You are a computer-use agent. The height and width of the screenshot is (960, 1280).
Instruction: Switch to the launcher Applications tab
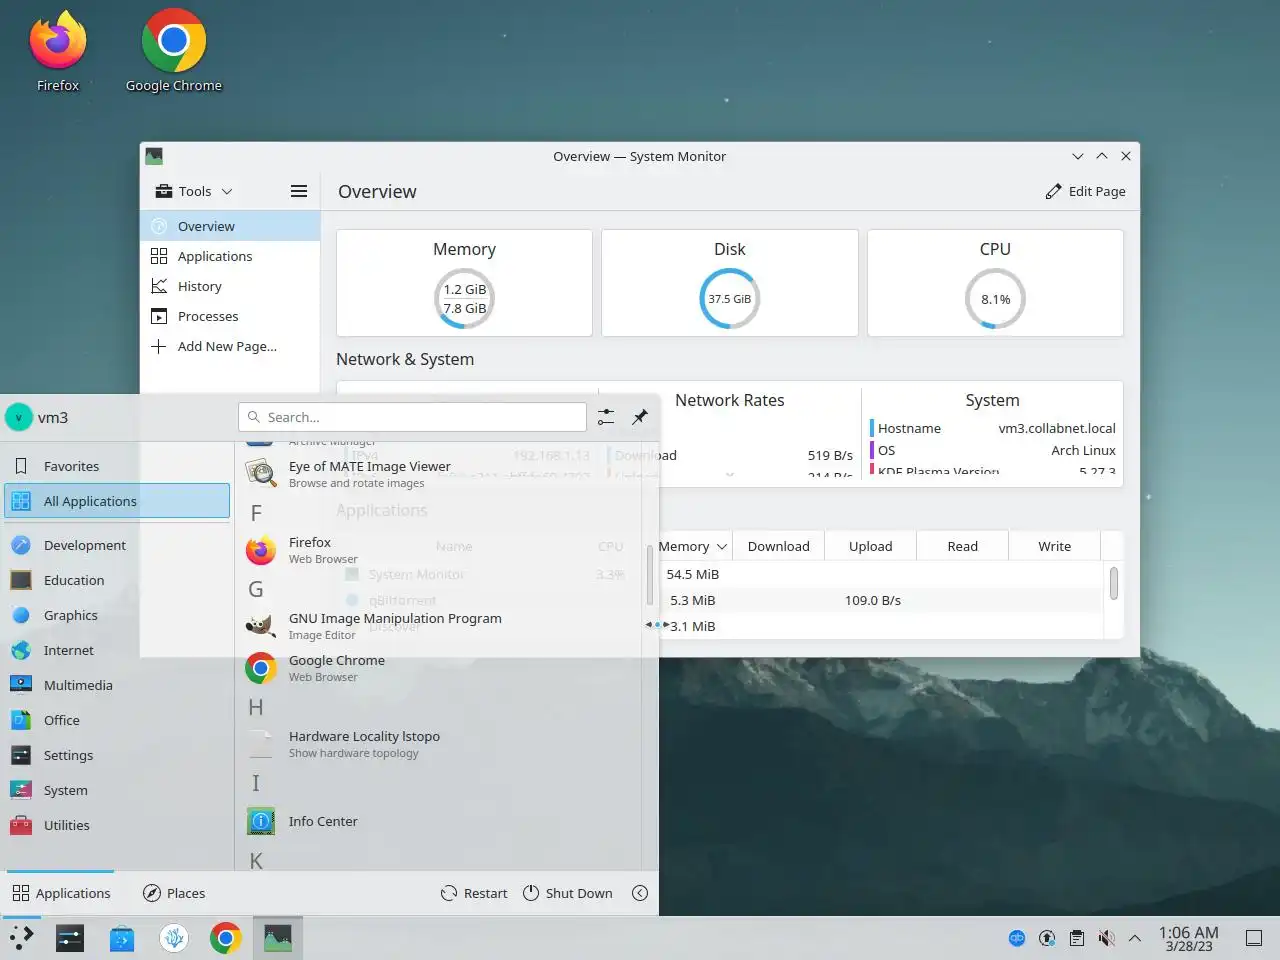tap(62, 893)
